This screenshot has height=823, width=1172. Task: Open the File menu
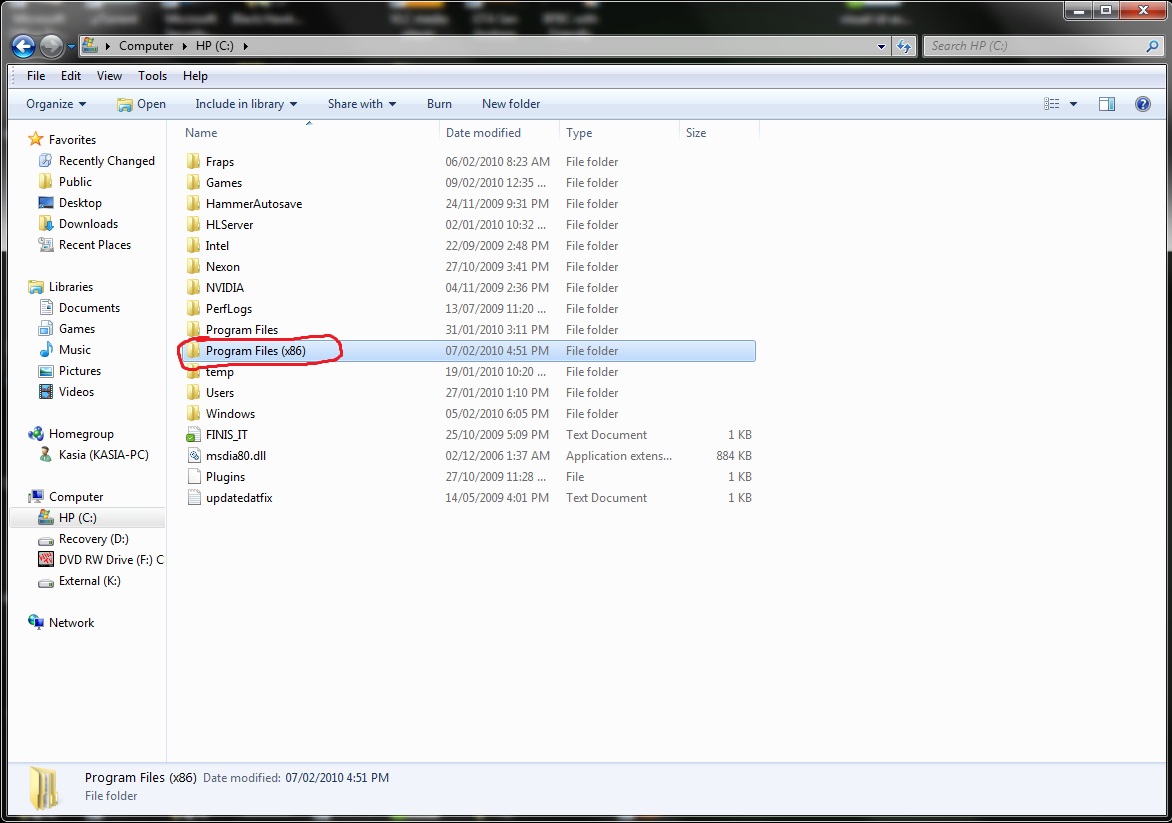36,75
